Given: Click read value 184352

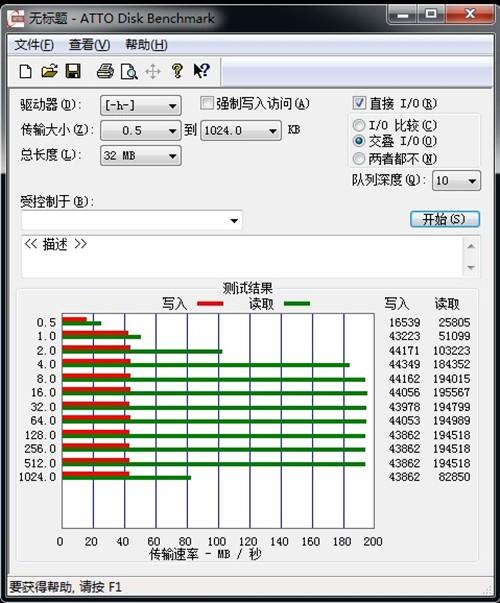Looking at the screenshot, I should [x=452, y=364].
